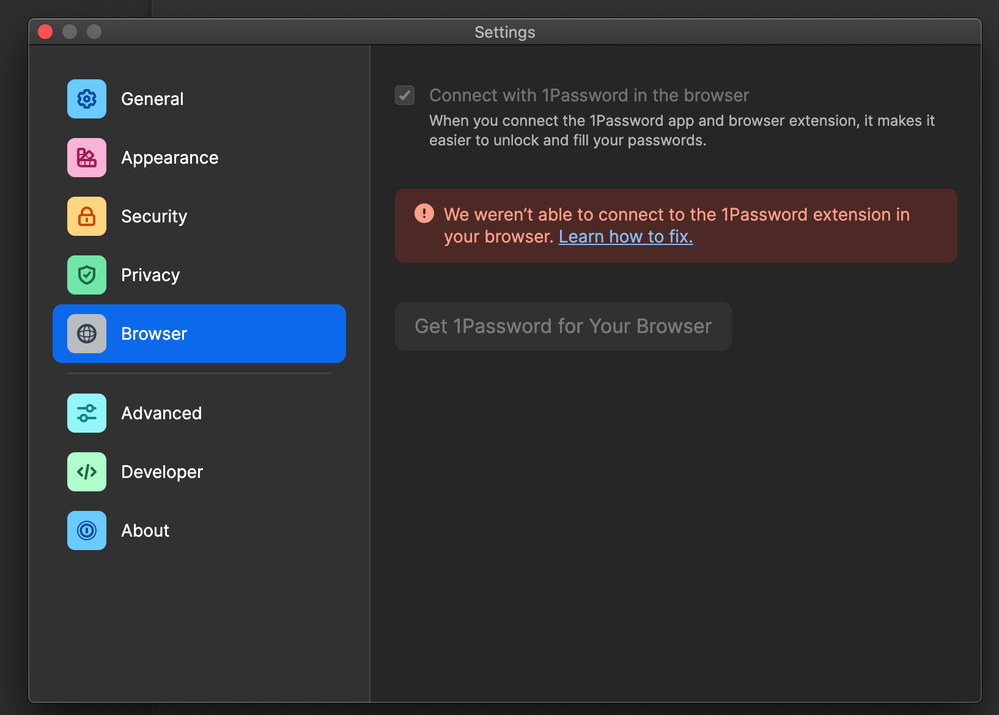Click the green Privacy shield icon
This screenshot has width=999, height=715.
coord(87,275)
